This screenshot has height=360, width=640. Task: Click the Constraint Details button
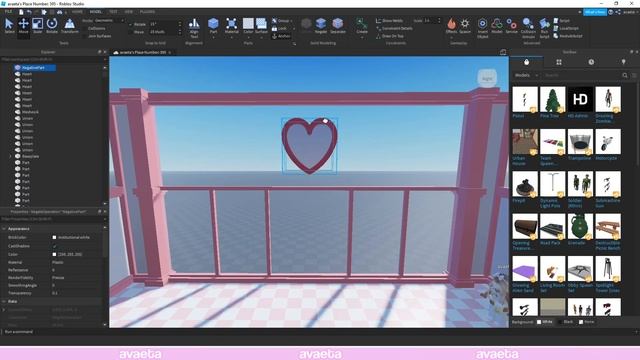coord(394,28)
